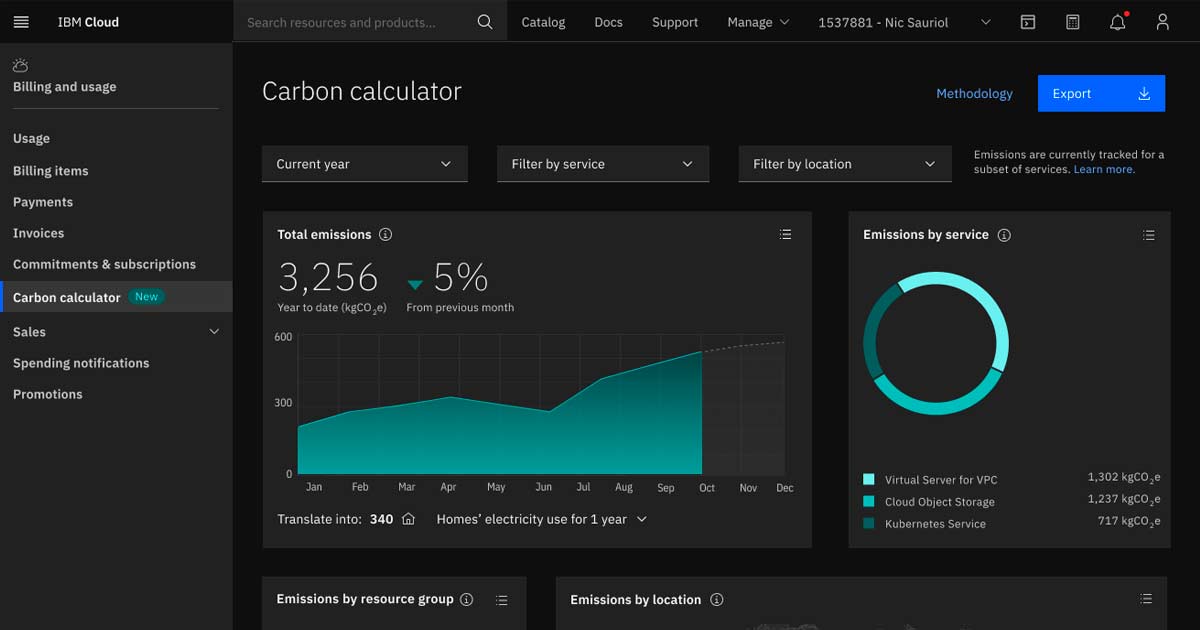
Task: Click the Learn more link
Action: click(1104, 170)
